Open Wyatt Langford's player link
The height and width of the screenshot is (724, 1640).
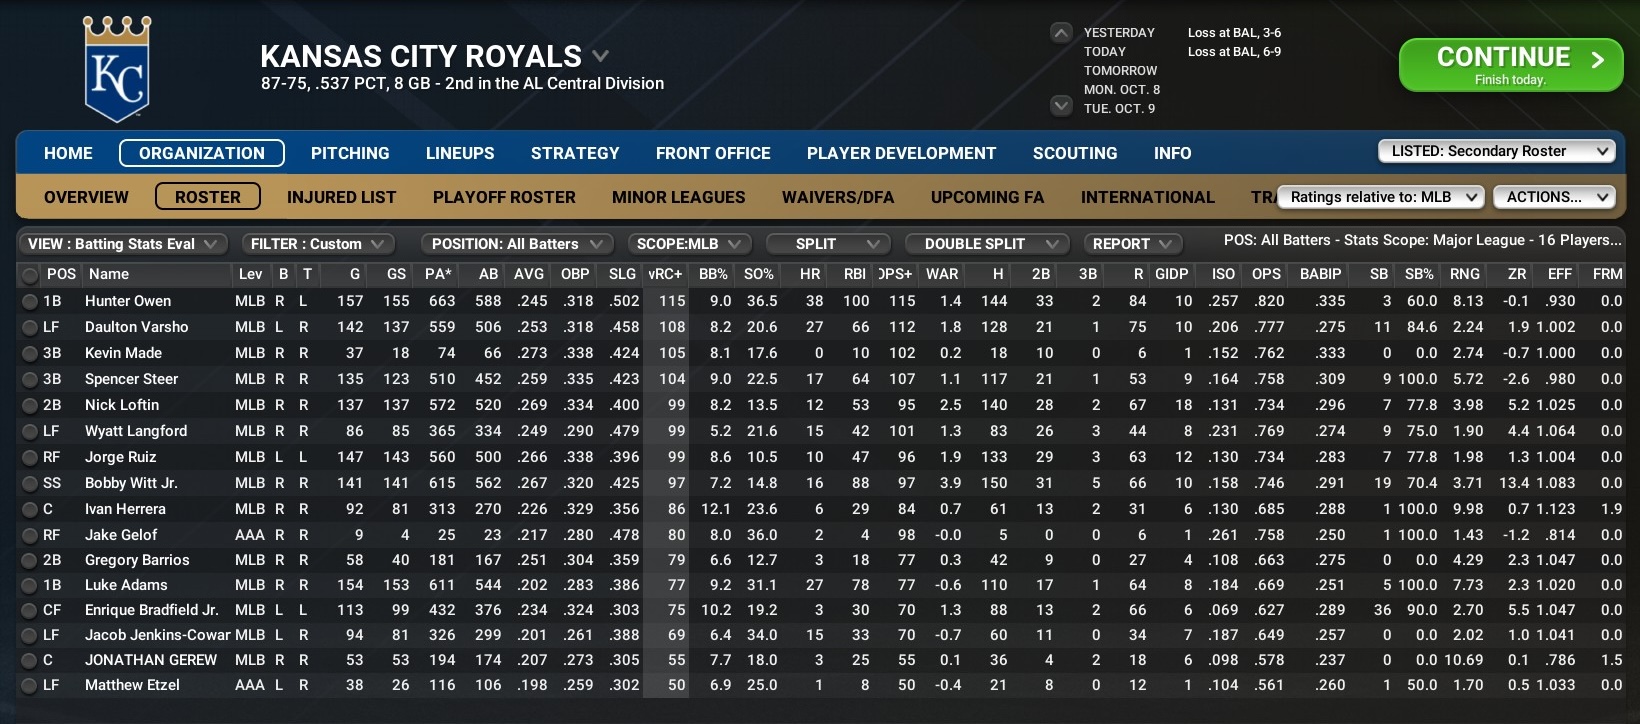pyautogui.click(x=136, y=431)
